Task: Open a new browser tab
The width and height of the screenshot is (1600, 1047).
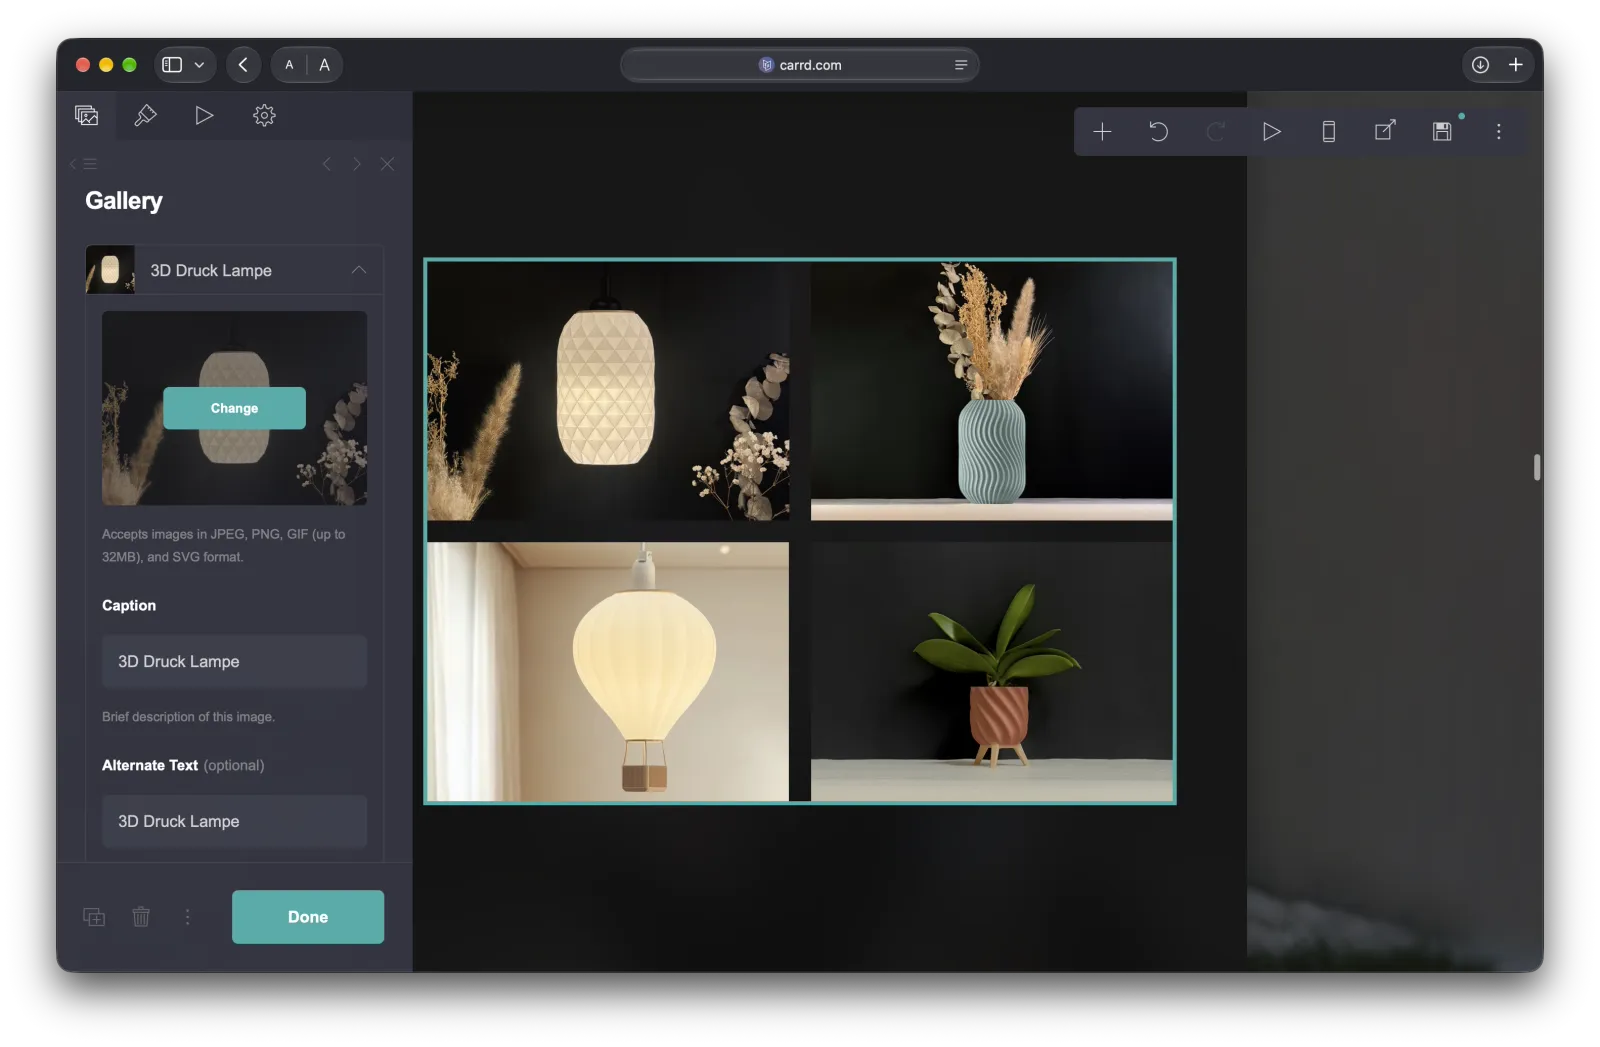Action: coord(1516,65)
